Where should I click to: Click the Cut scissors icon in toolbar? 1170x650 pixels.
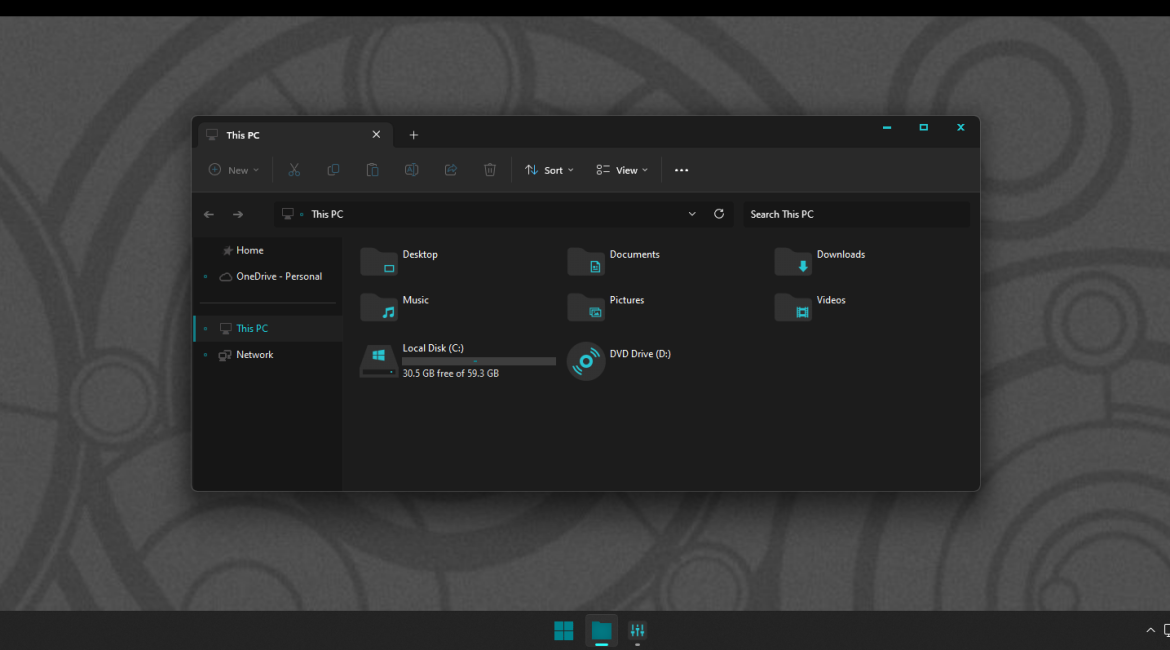click(x=294, y=170)
